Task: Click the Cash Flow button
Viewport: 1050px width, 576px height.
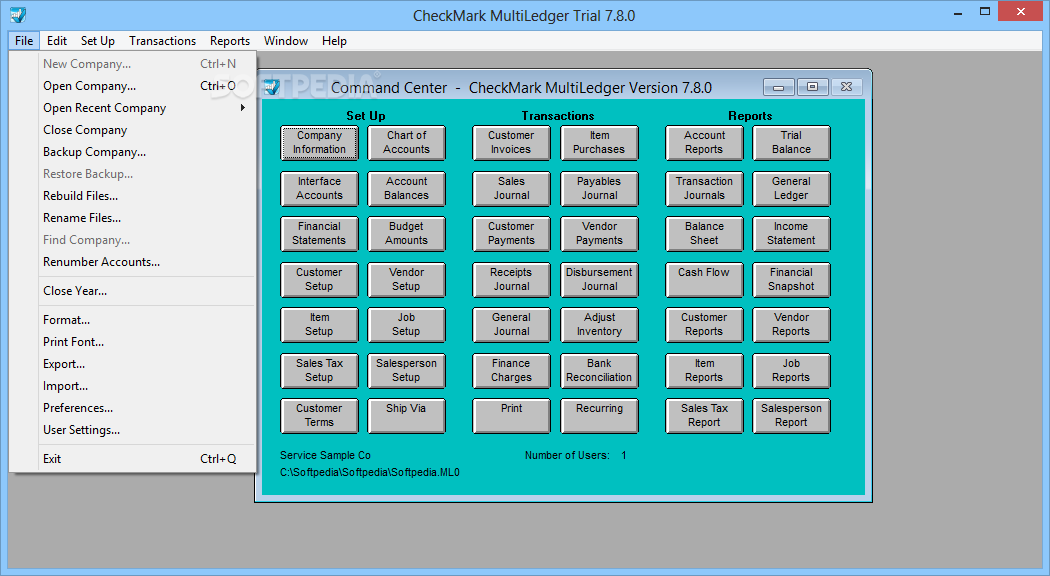Action: point(704,279)
